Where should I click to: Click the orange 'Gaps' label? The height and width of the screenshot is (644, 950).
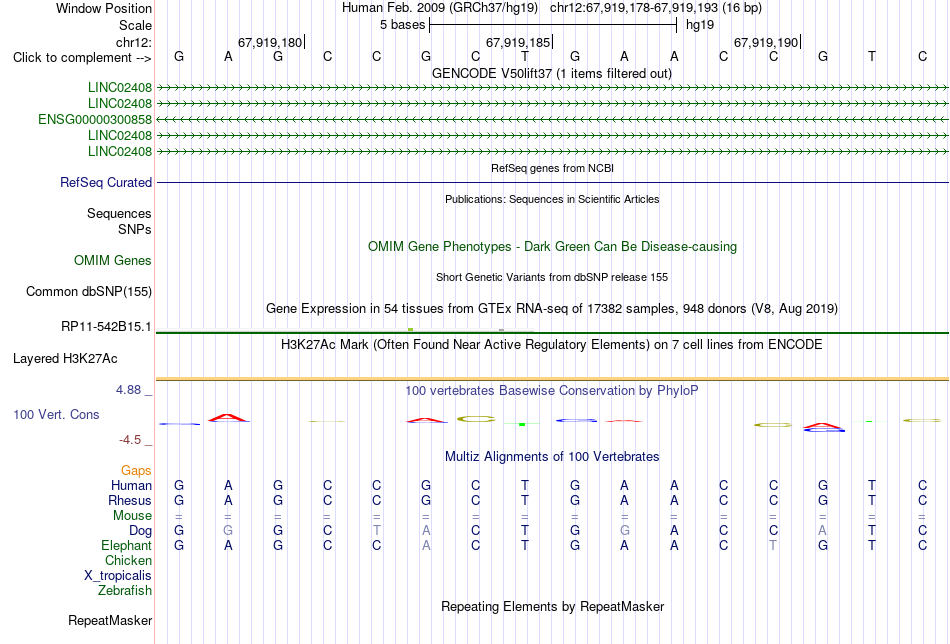(x=136, y=471)
